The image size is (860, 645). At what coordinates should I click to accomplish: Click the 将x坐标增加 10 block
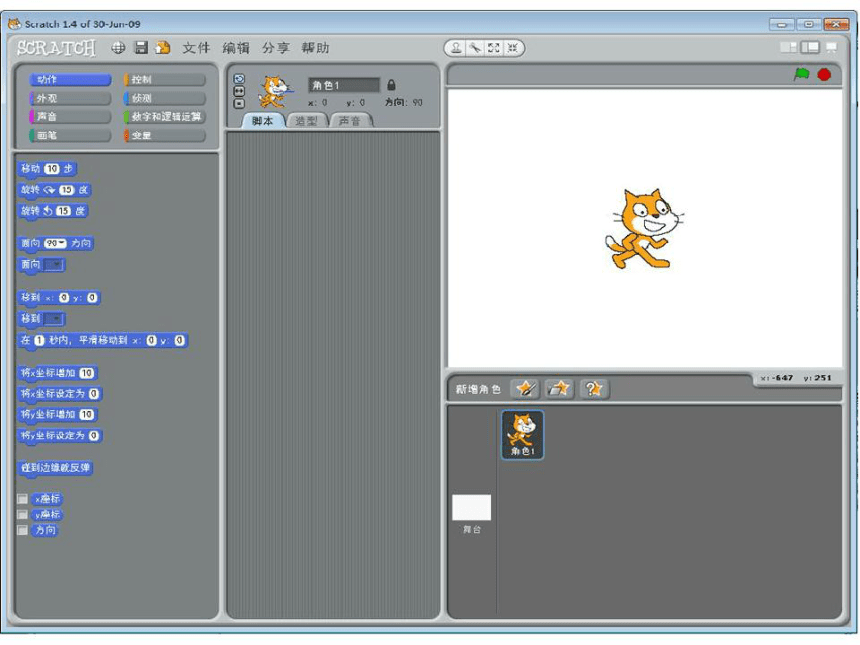58,374
